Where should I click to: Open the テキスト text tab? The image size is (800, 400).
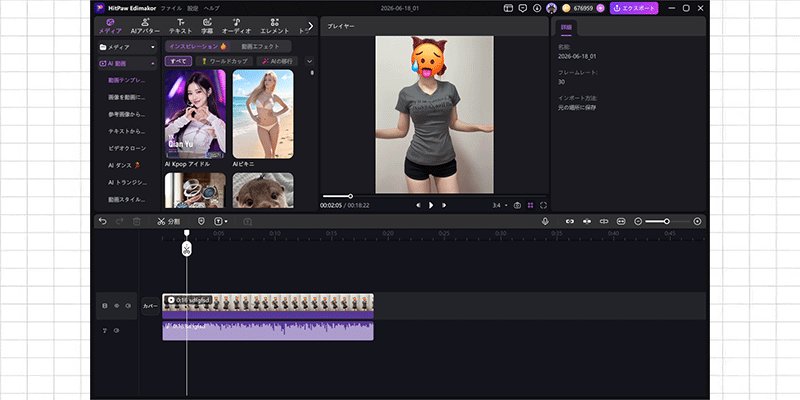181,26
